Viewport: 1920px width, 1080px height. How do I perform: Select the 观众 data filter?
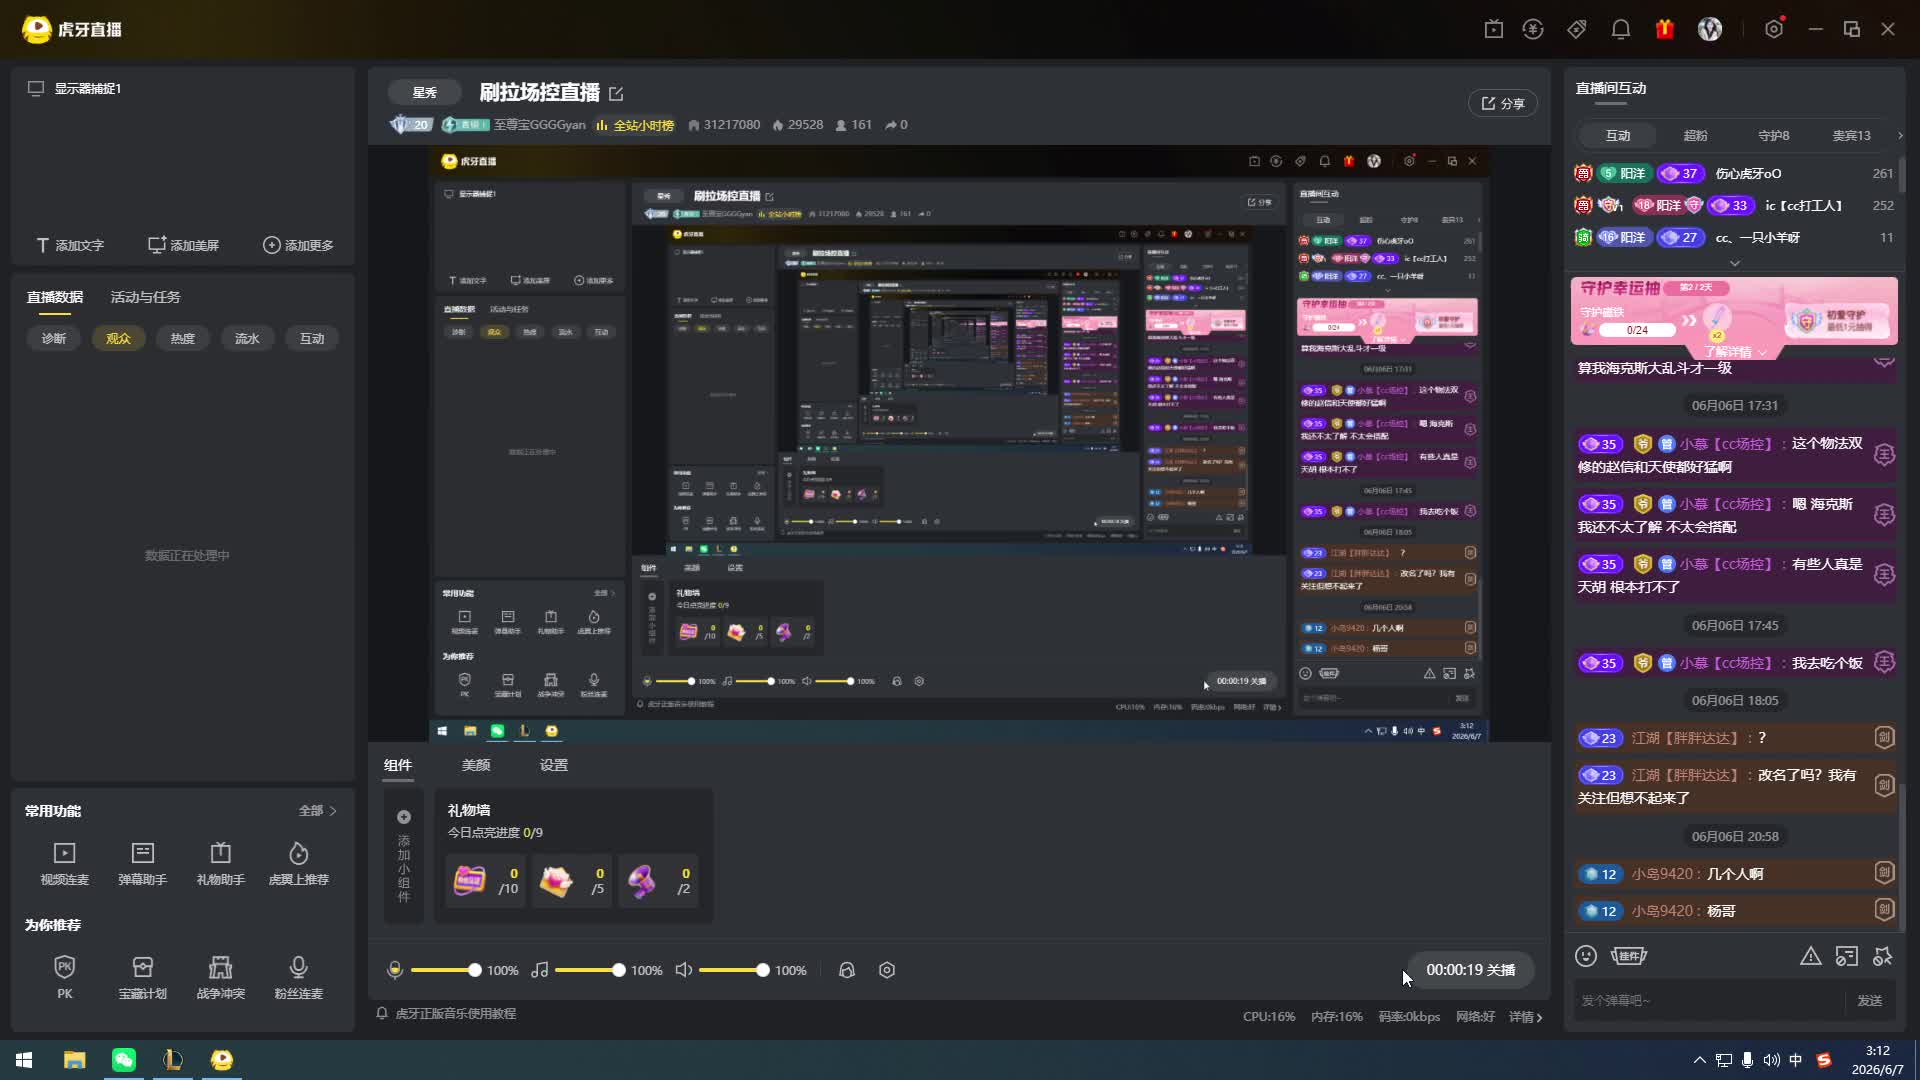coord(118,338)
